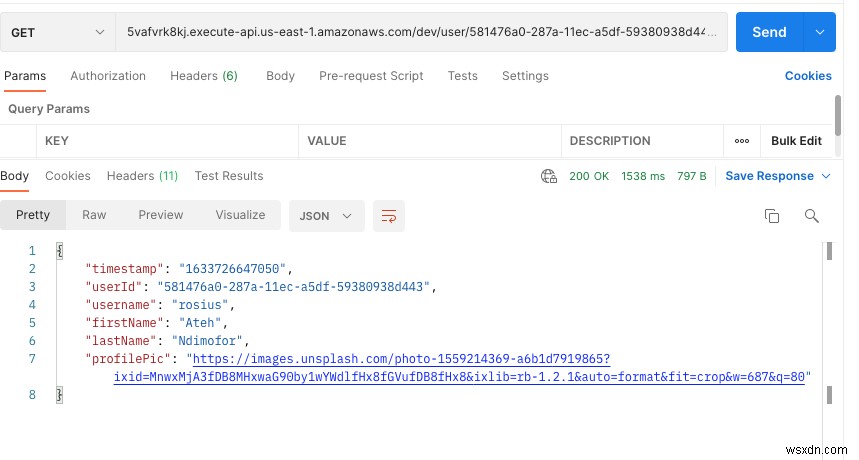Switch to the Visualize view
This screenshot has height=460, width=859.
(x=240, y=215)
